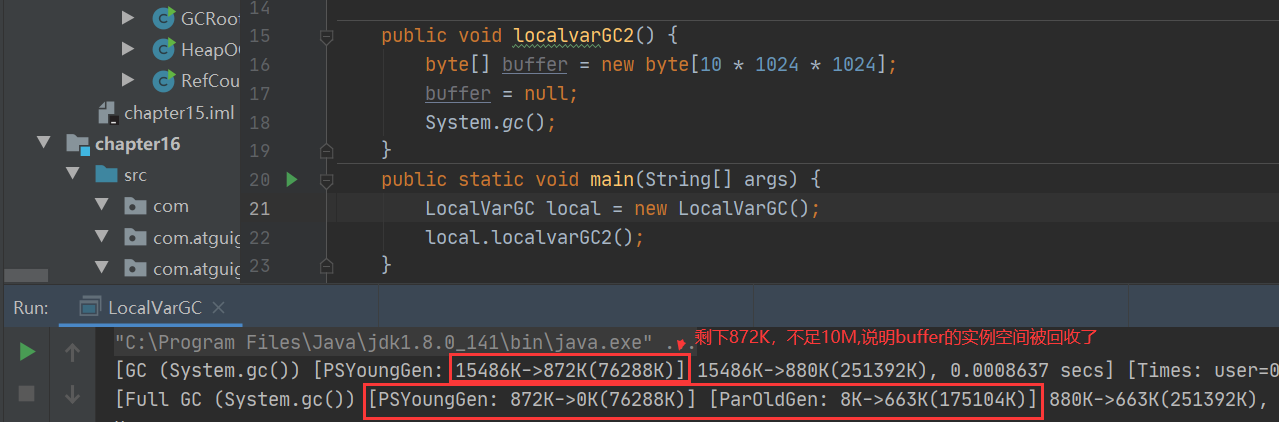Expand the HeapOO class tree node

(x=127, y=49)
